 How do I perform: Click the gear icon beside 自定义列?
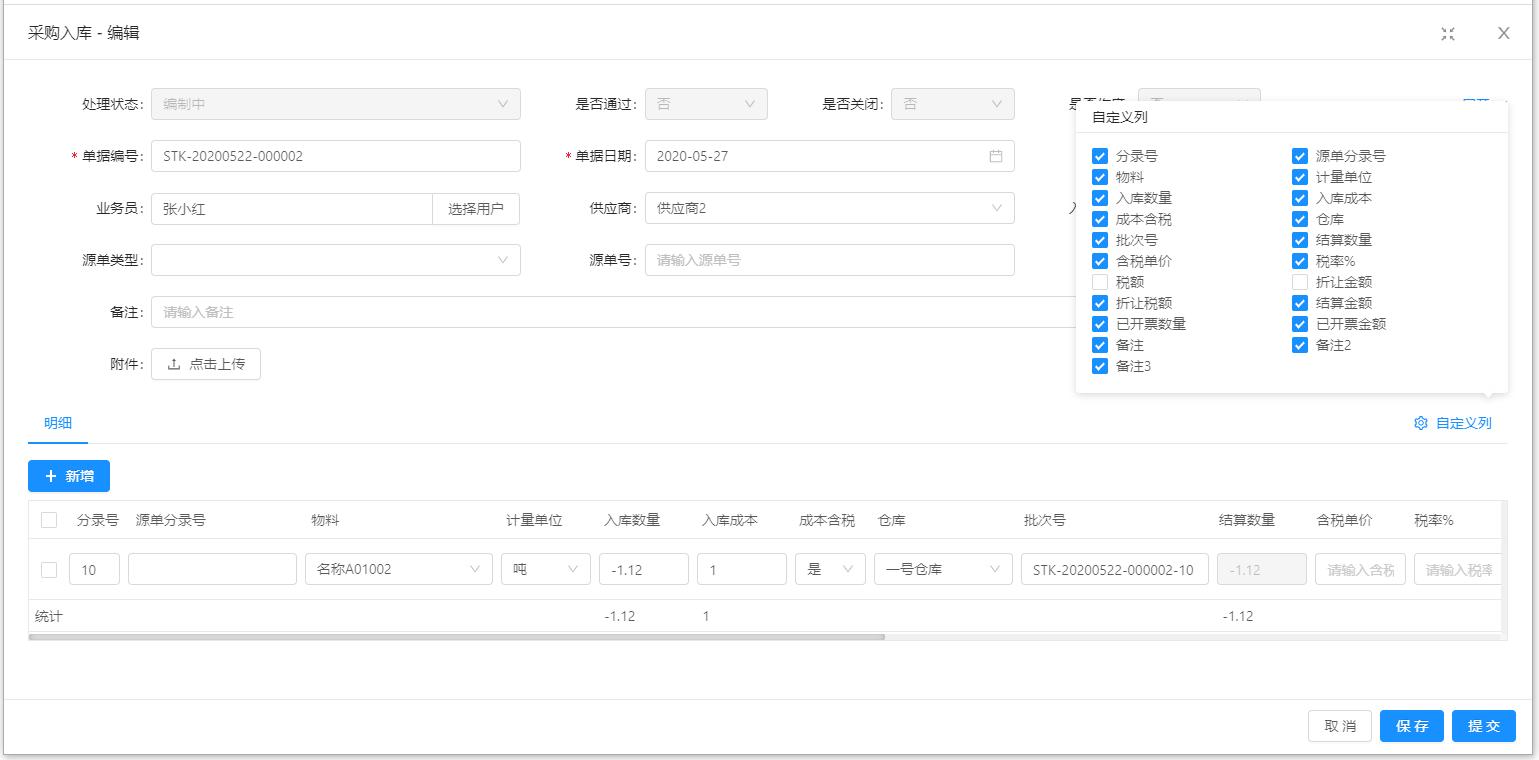coord(1420,423)
